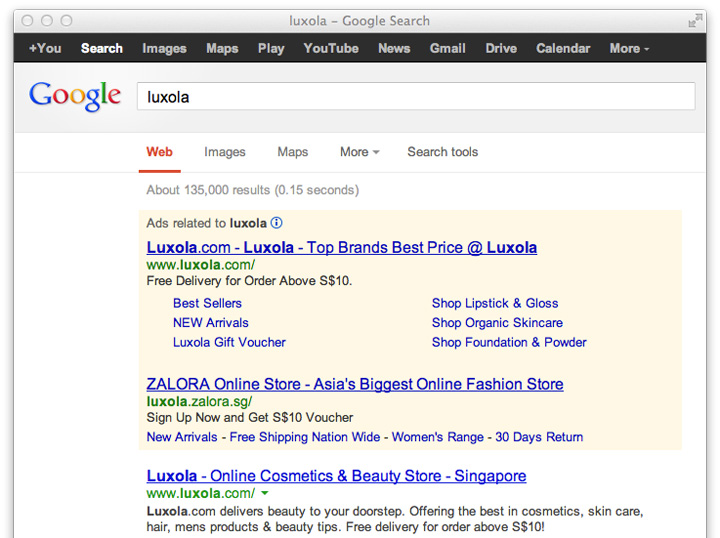This screenshot has width=720, height=538.
Task: Click Sign Up Now and Get S$10 Voucher
Action: click(250, 418)
